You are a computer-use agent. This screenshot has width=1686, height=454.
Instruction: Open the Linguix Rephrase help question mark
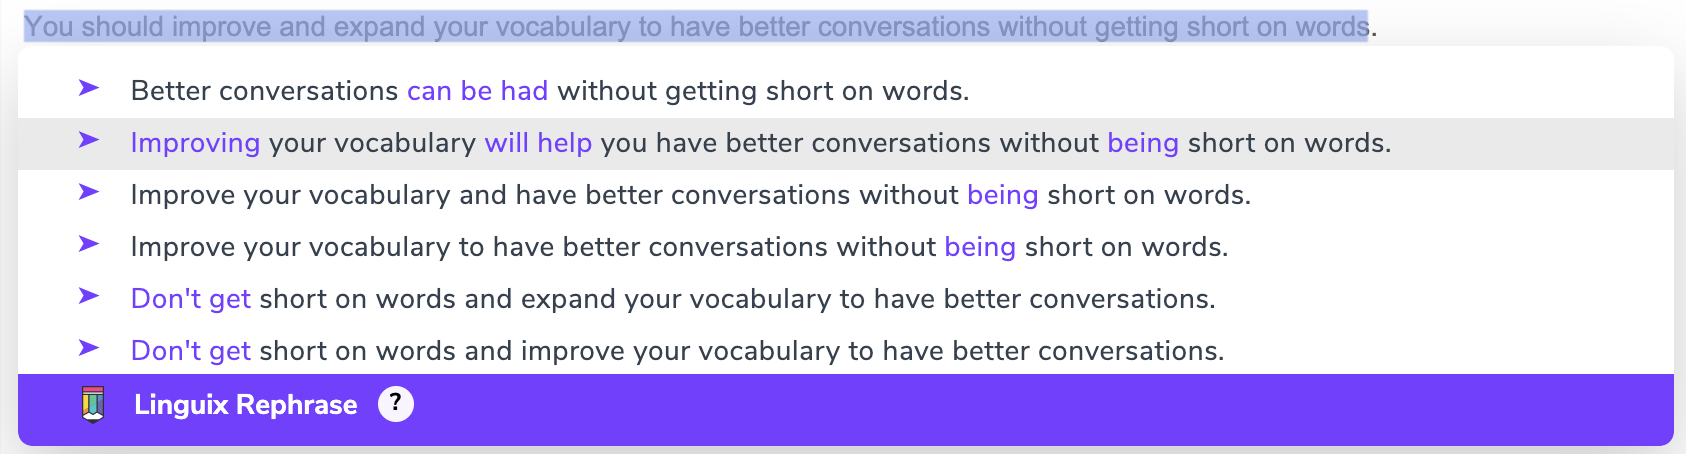pos(396,404)
